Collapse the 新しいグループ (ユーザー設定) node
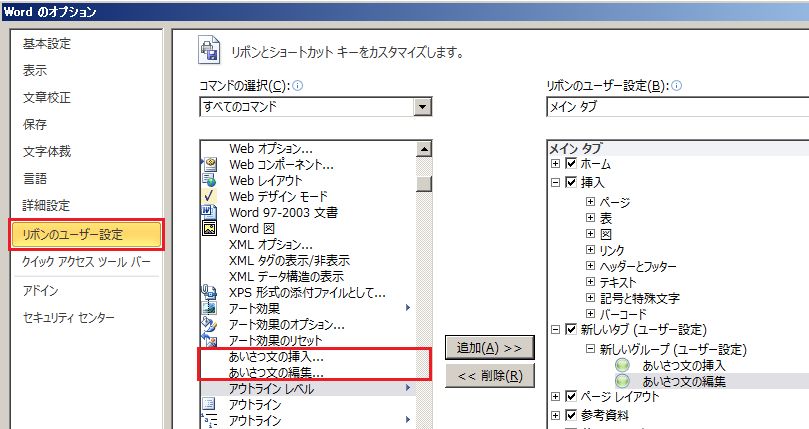Screen dimensions: 809x429 point(590,349)
